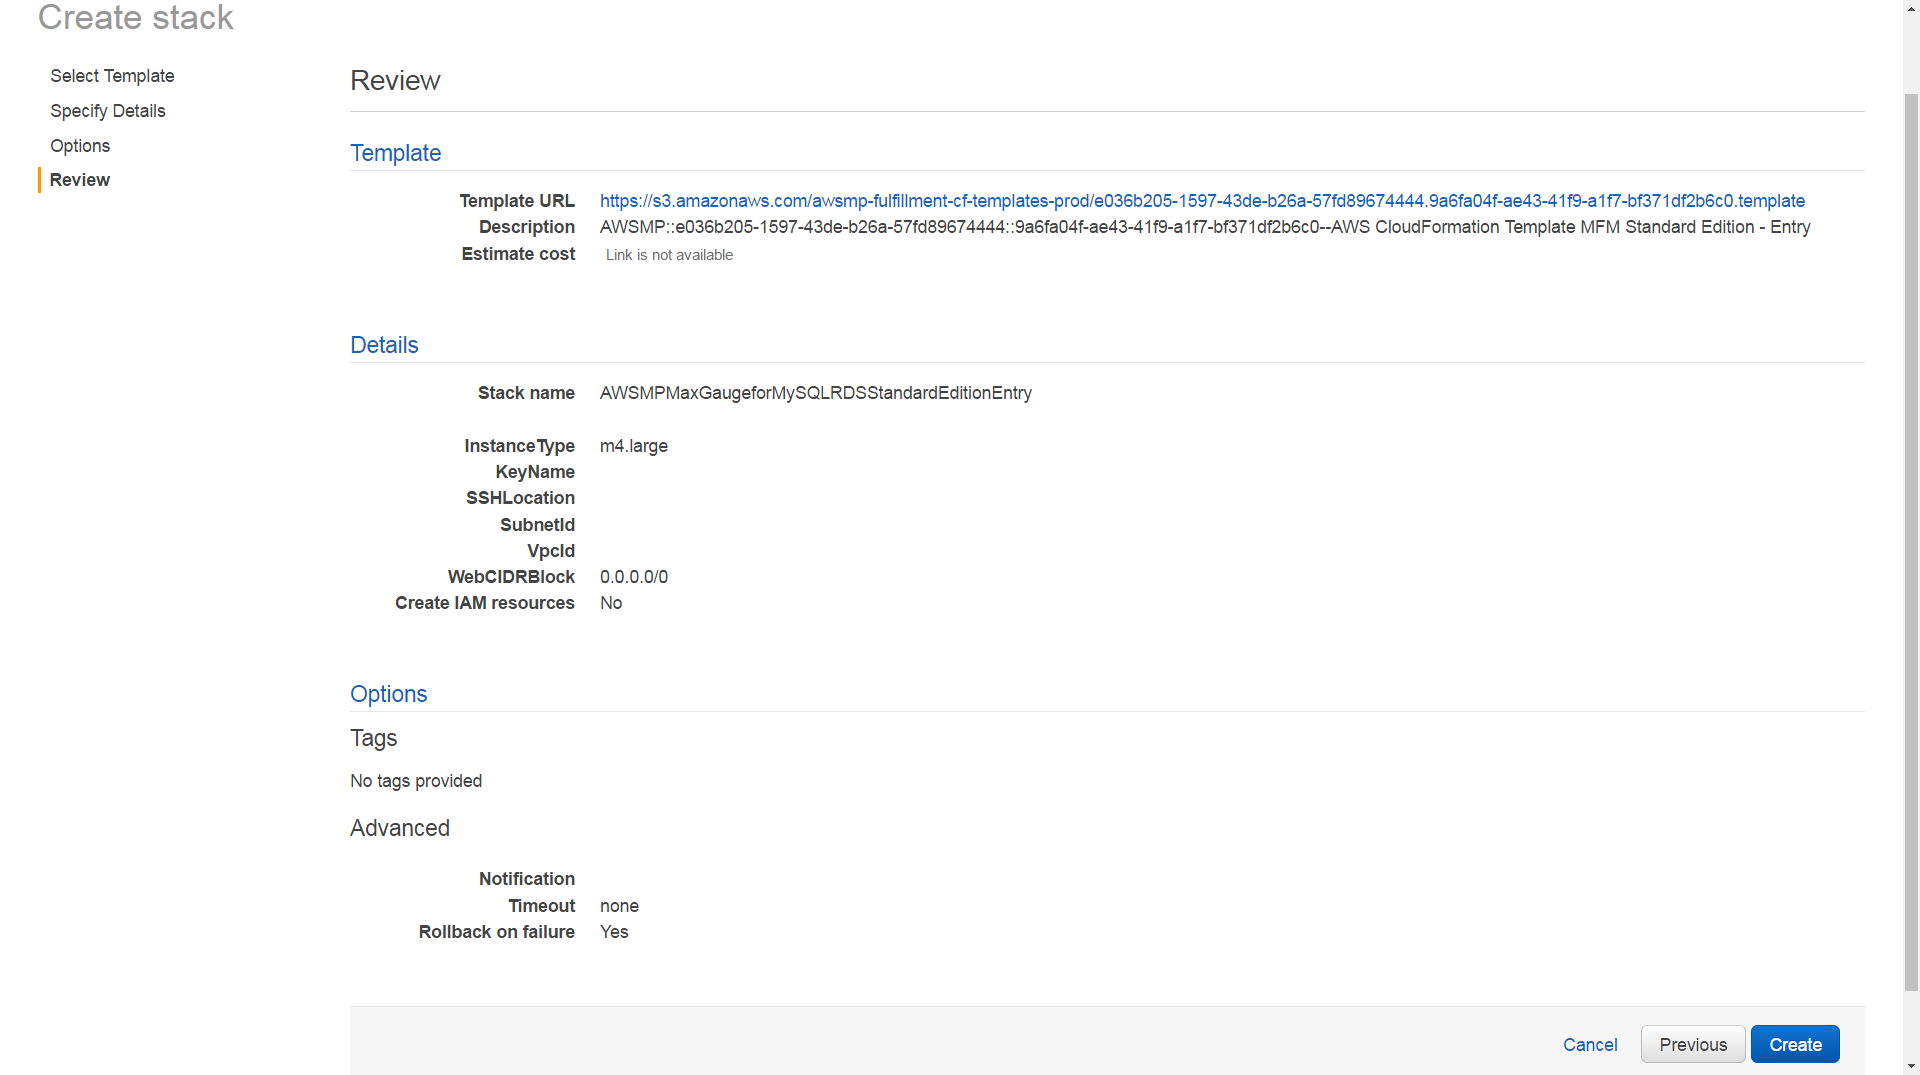
Task: Open the Options step in sidebar
Action: 80,146
